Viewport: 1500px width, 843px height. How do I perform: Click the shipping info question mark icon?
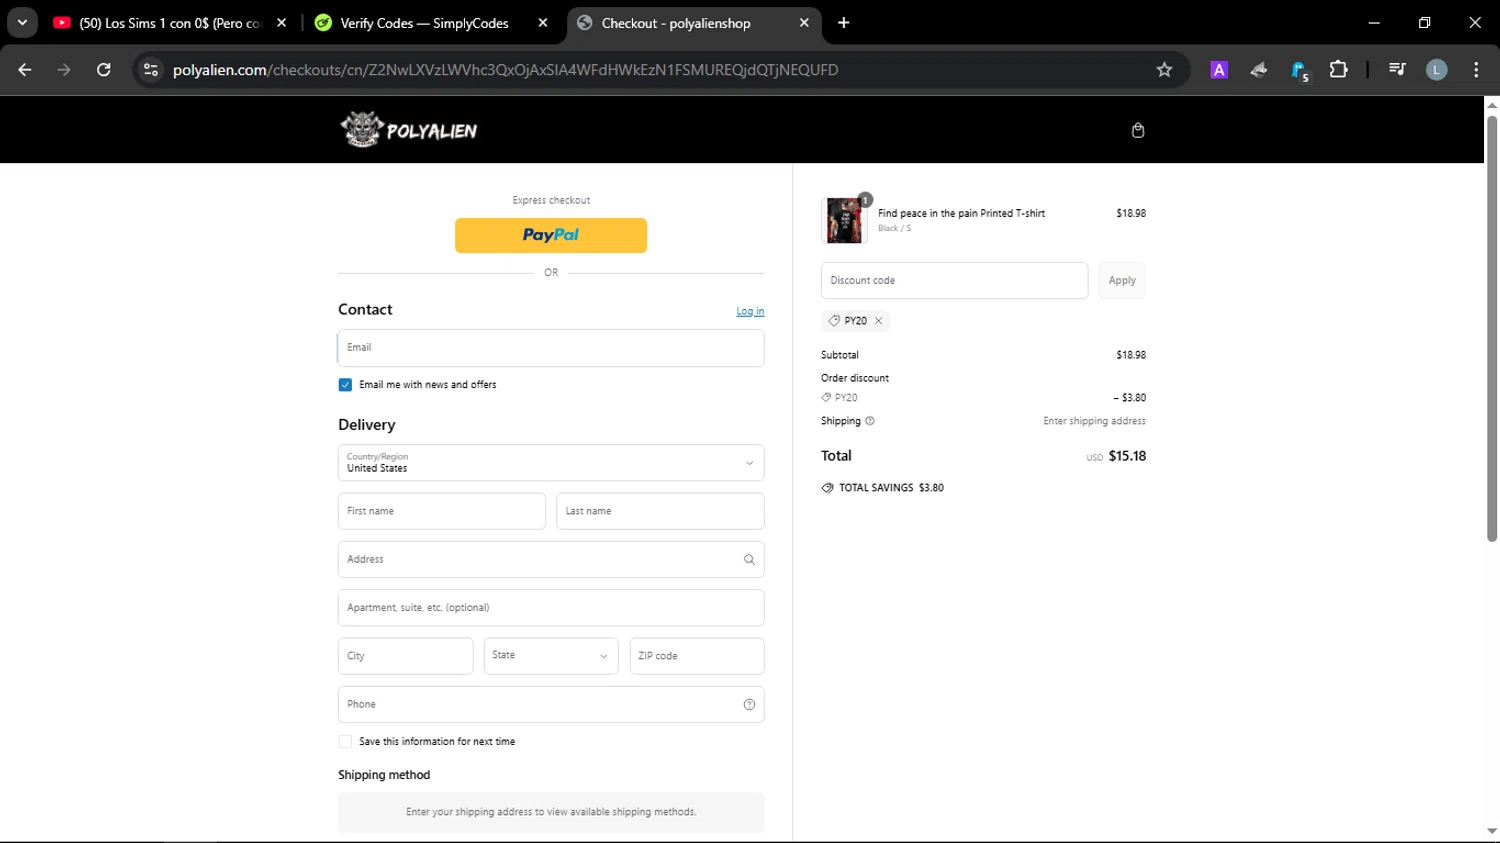[869, 421]
